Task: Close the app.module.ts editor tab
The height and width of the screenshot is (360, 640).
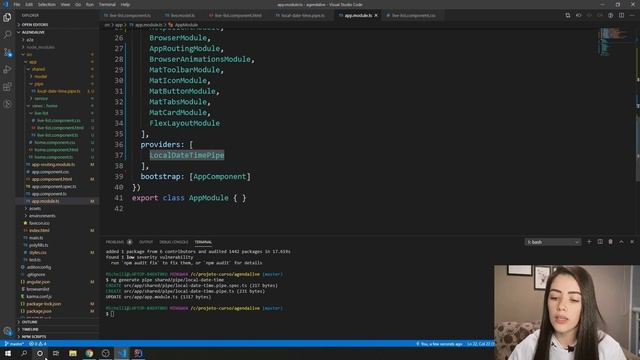Action: 376,16
